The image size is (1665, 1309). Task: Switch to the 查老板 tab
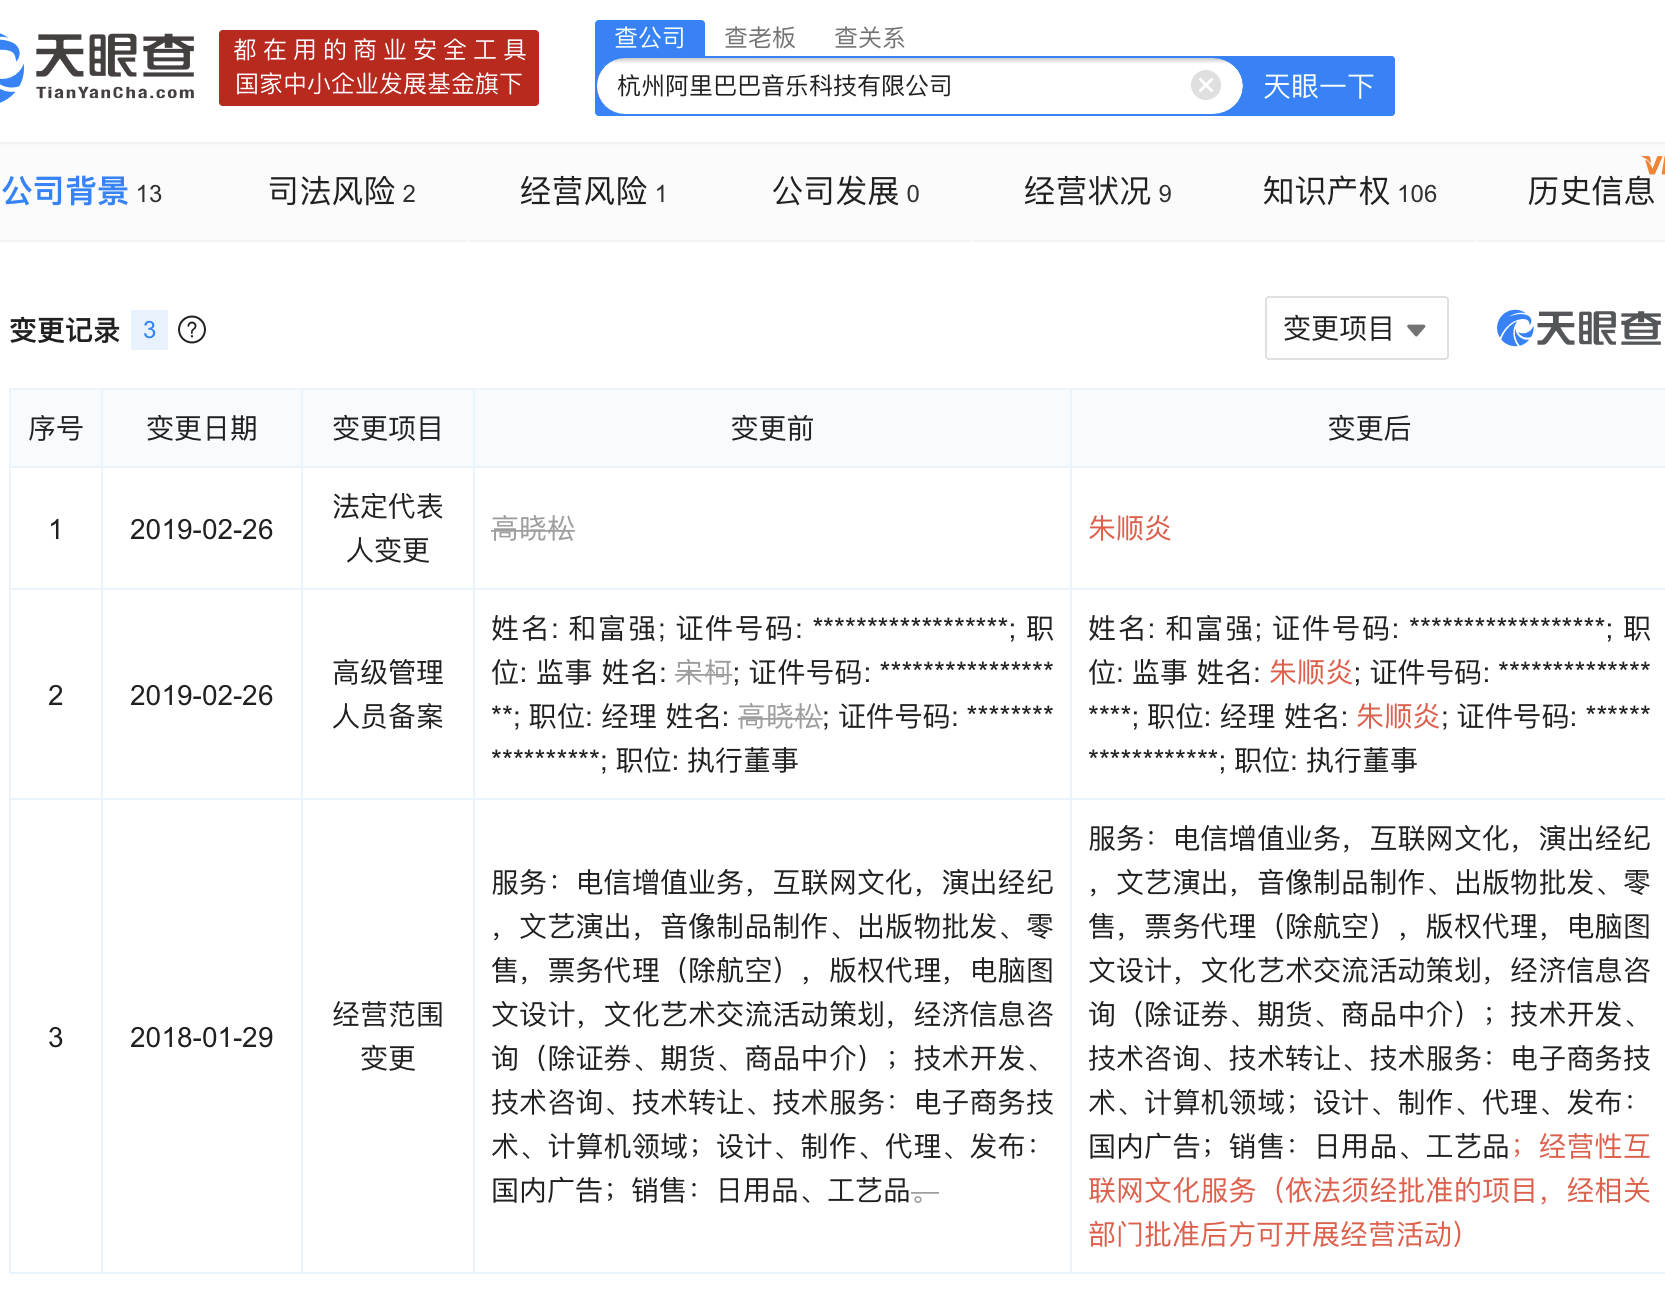pos(760,37)
